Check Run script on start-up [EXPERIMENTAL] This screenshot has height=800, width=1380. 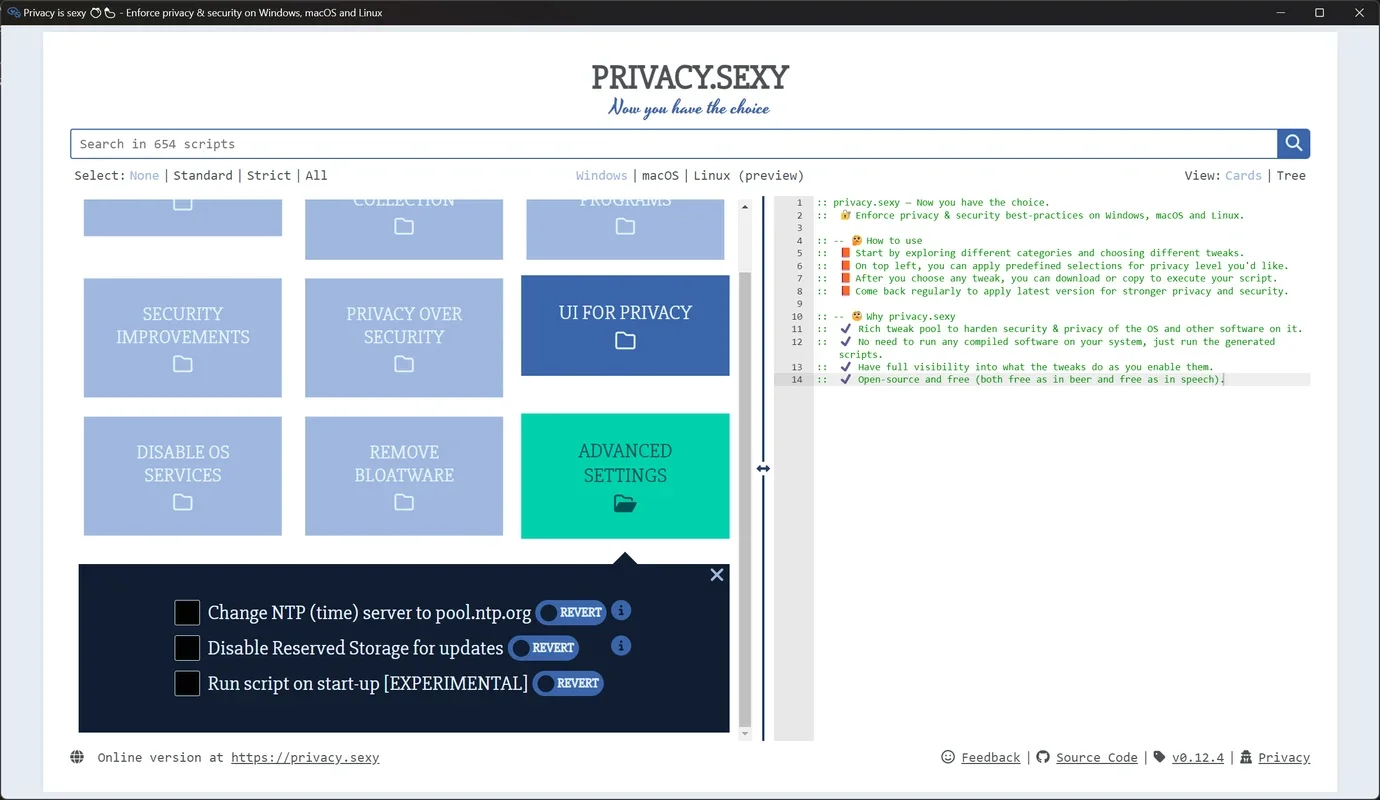click(187, 684)
